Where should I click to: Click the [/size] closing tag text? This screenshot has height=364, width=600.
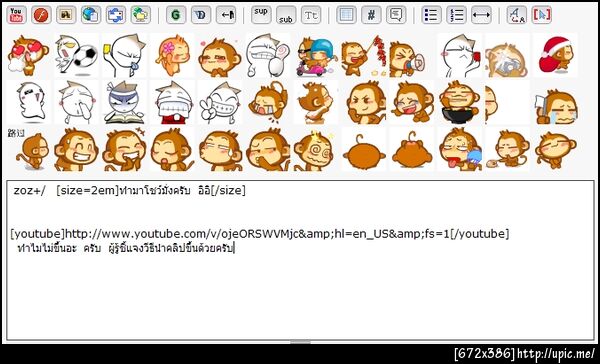[x=228, y=190]
